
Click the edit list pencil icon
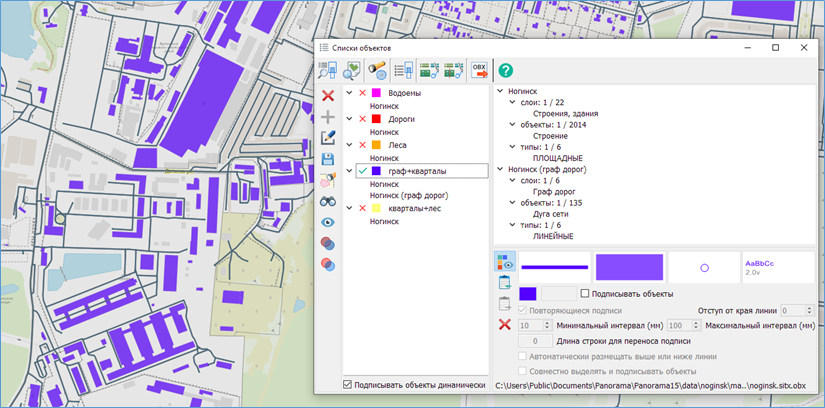click(328, 138)
